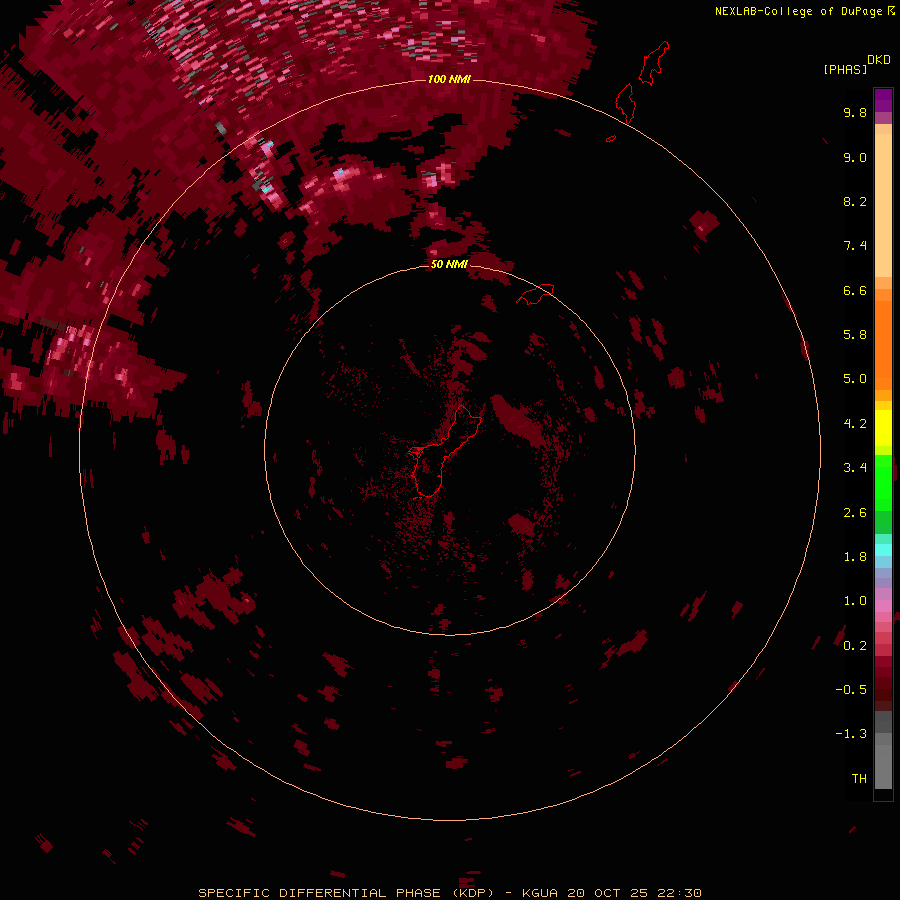Click the KGUA station ID in the caption
900x900 pixels.
click(540, 893)
